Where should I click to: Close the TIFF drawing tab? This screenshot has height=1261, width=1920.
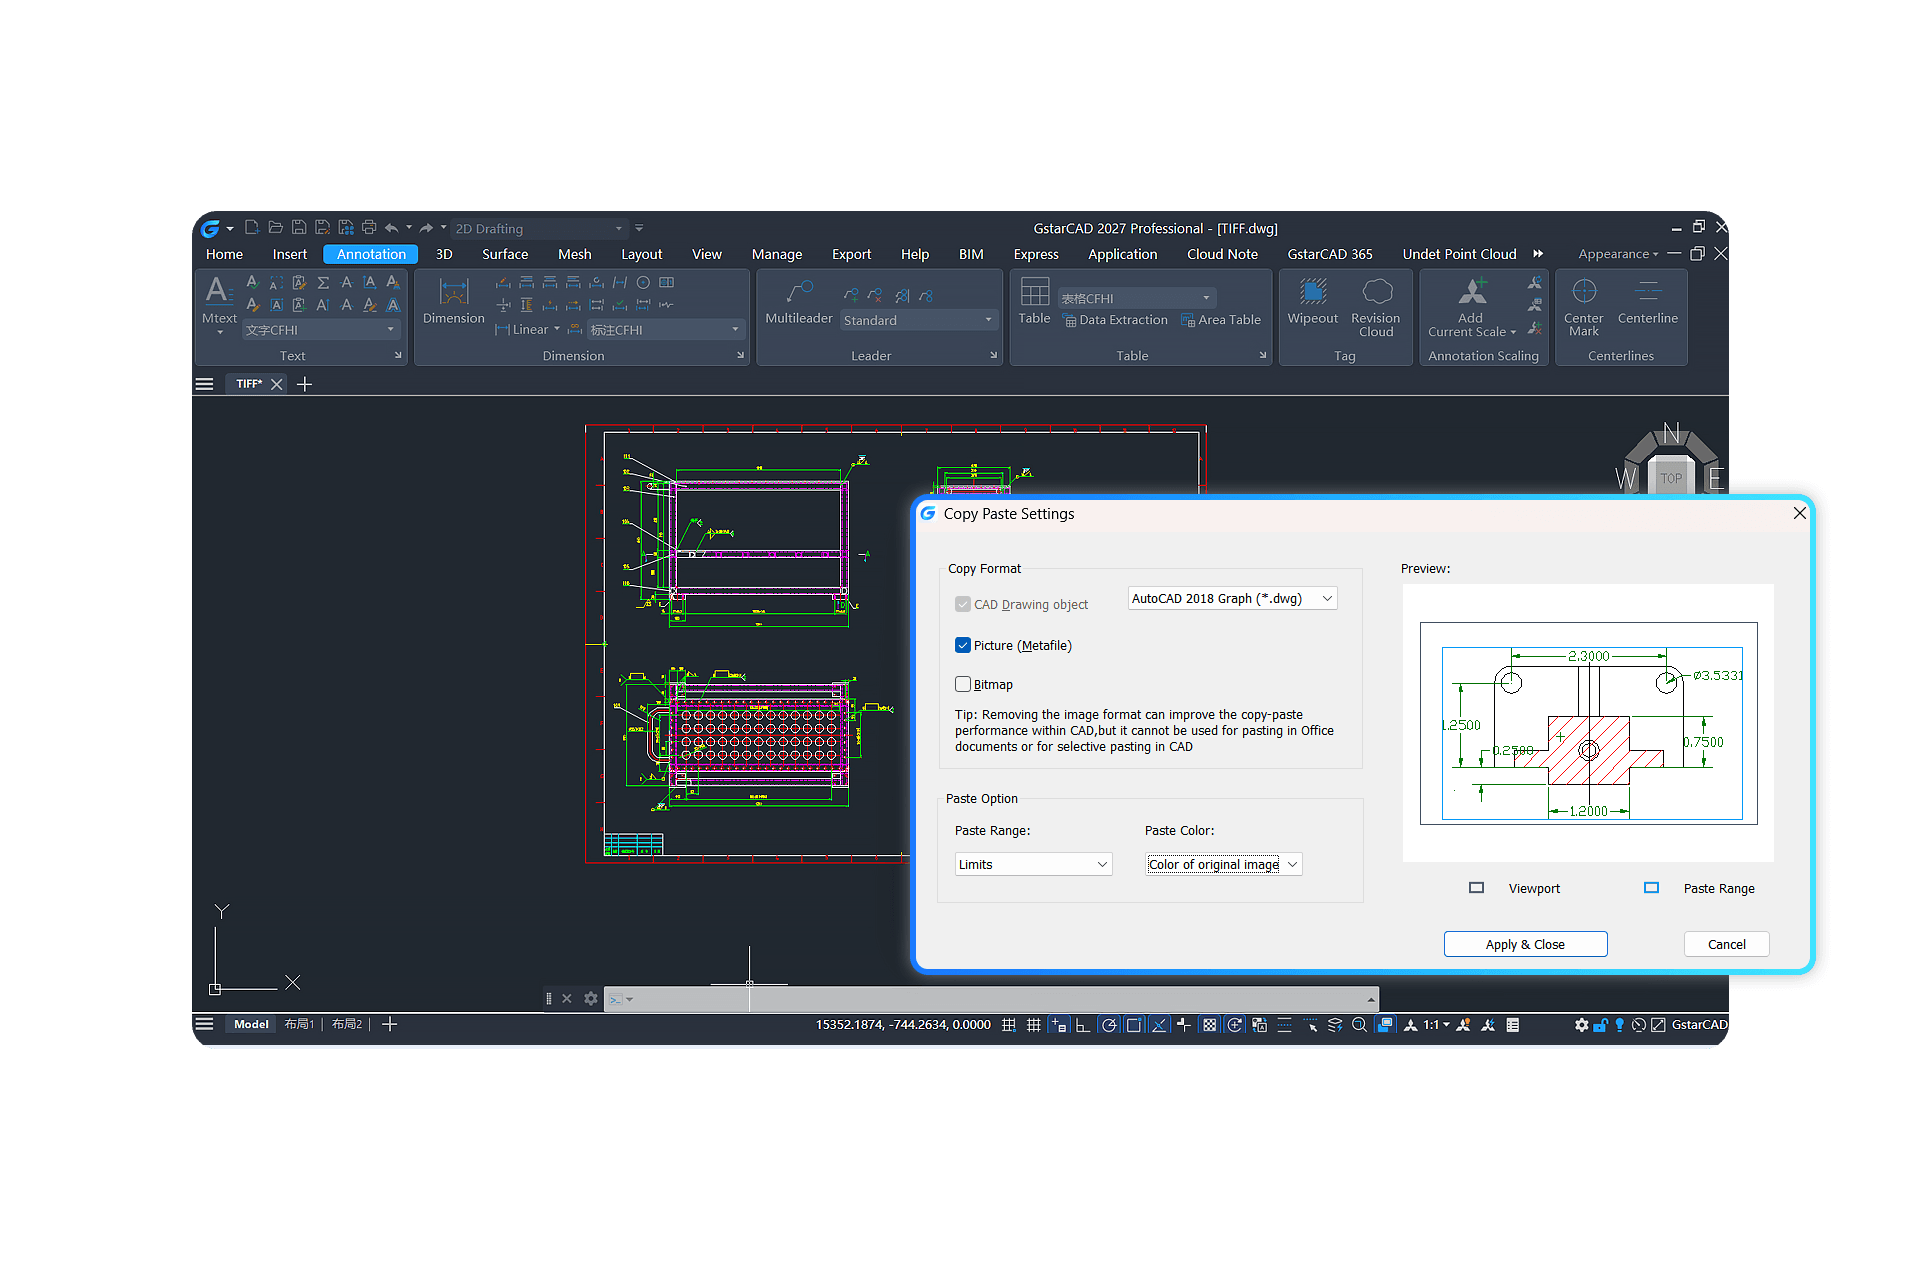point(277,384)
